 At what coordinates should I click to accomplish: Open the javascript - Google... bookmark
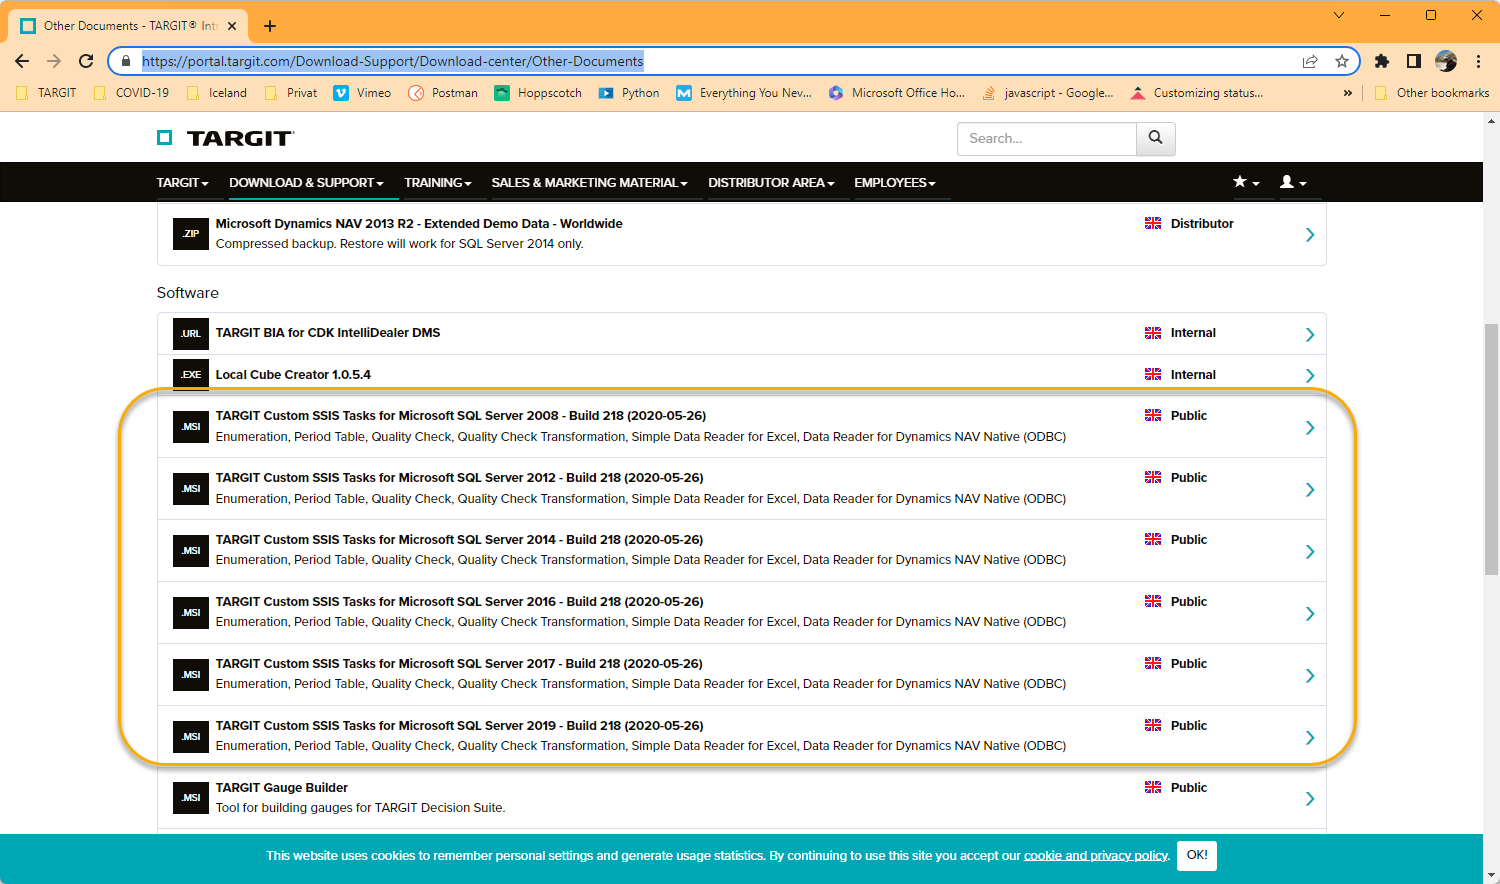pyautogui.click(x=1048, y=93)
